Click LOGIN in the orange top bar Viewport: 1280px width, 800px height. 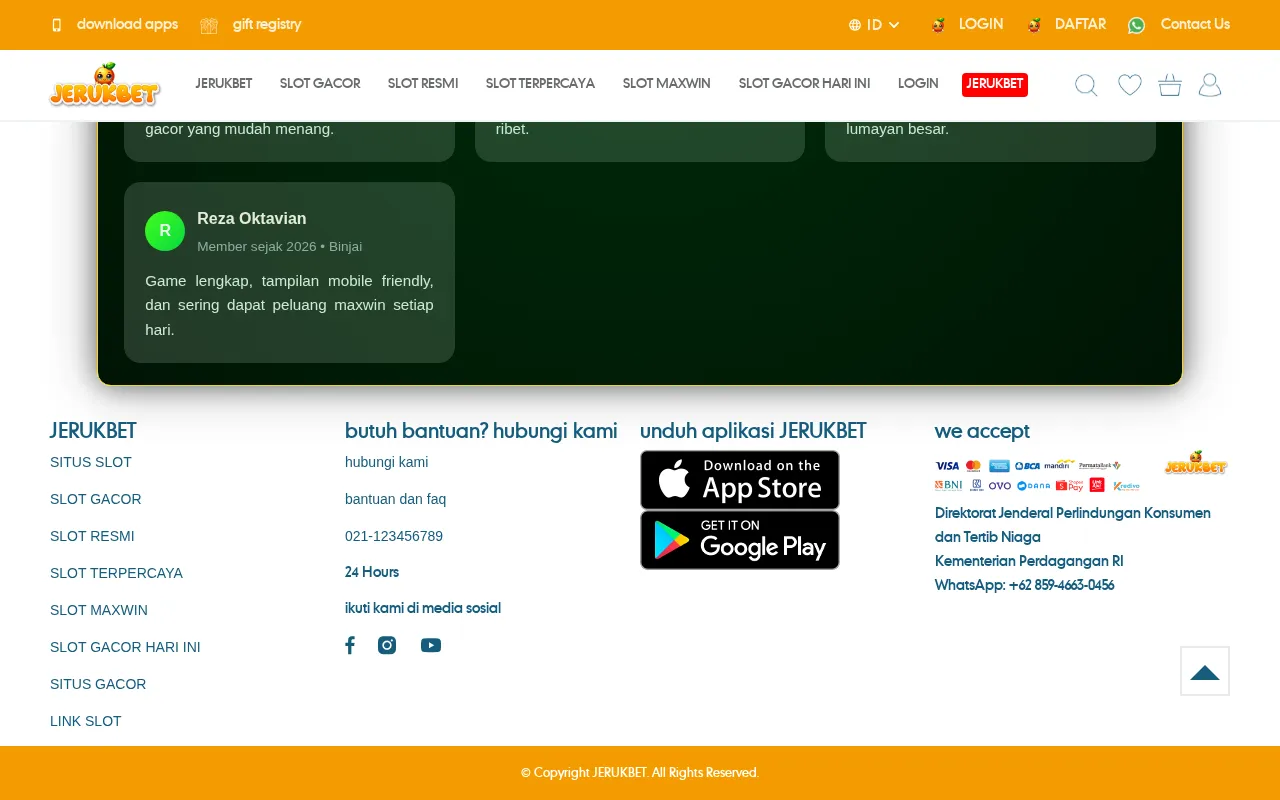pyautogui.click(x=981, y=24)
